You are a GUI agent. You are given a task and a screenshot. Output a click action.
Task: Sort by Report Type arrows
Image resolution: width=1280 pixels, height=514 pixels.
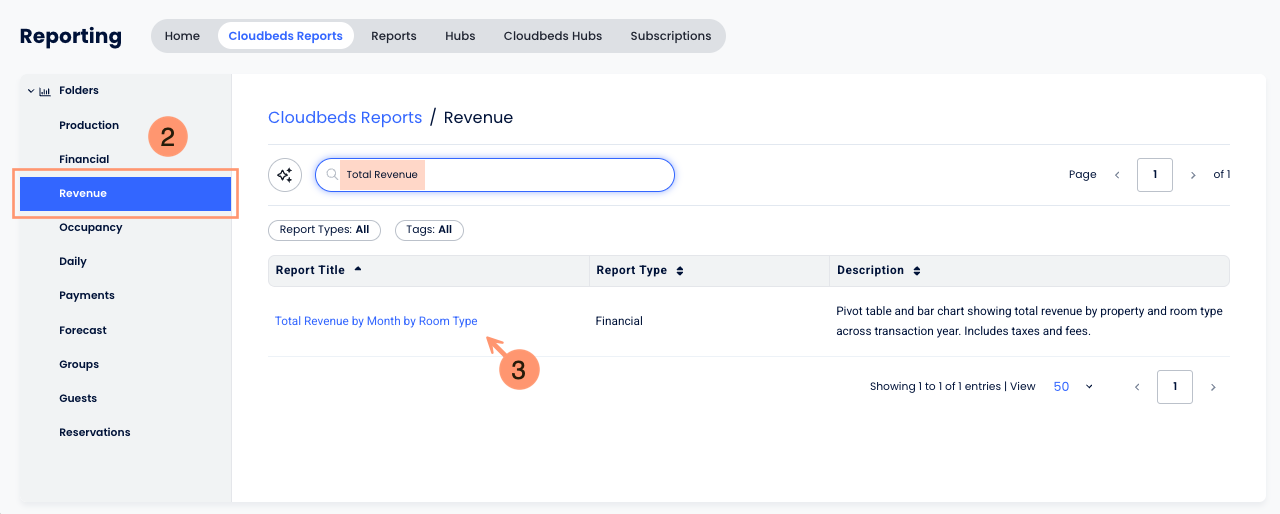coord(680,271)
